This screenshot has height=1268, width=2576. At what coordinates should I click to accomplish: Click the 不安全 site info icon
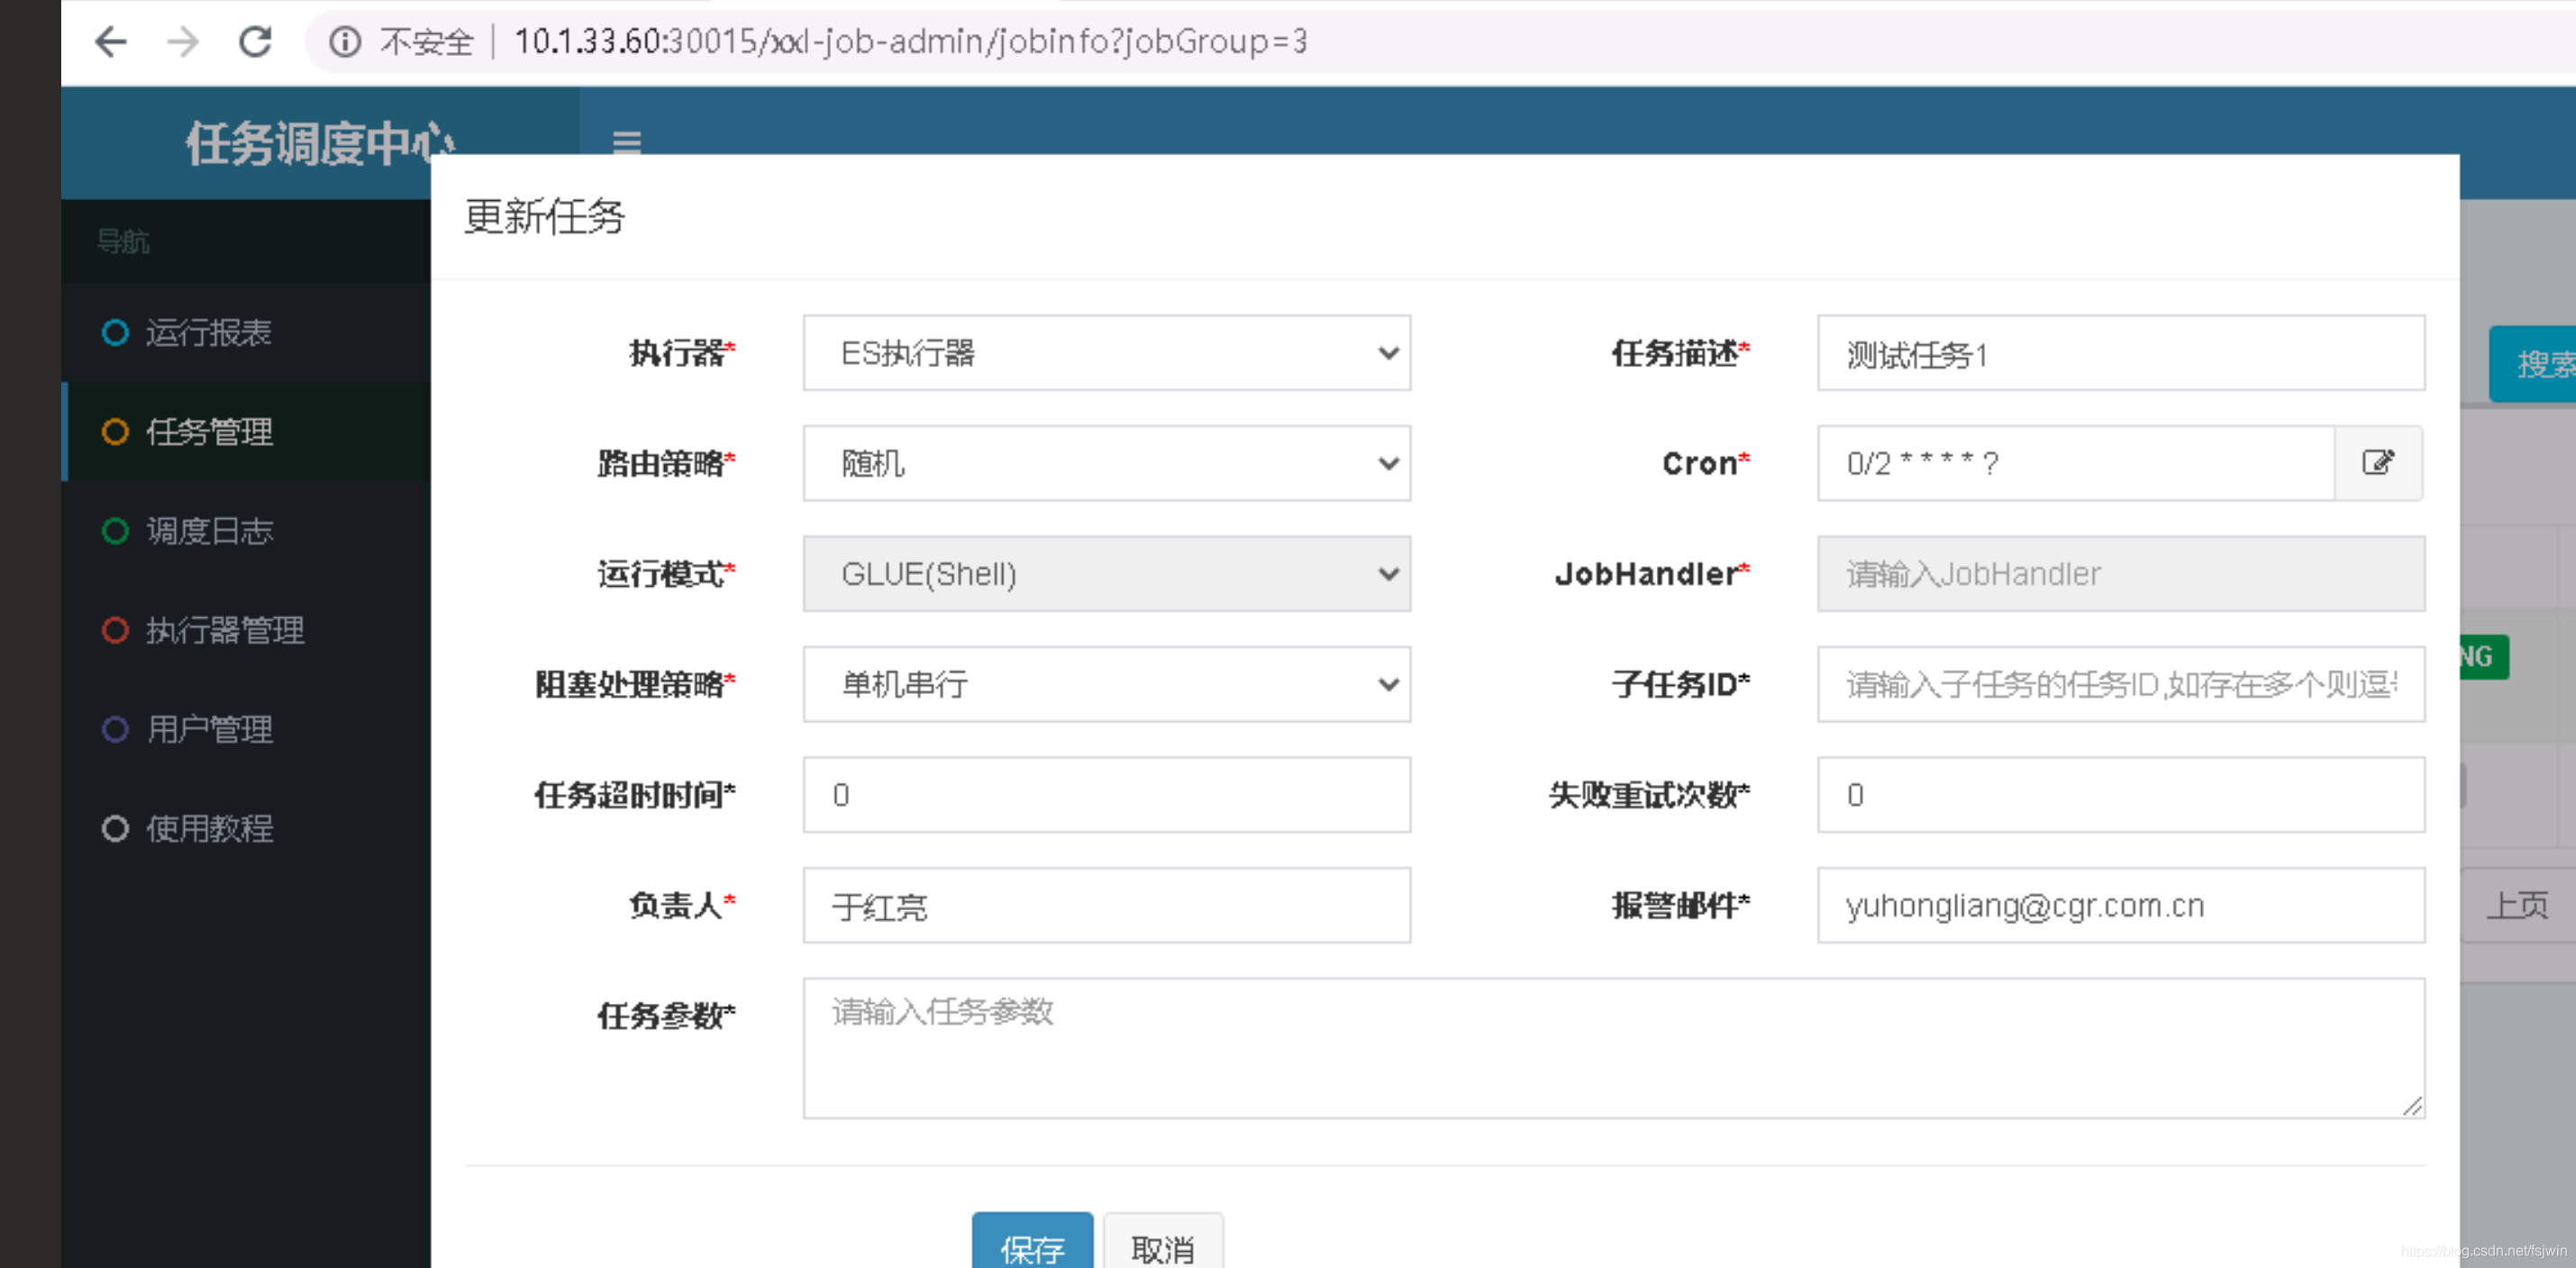click(344, 42)
